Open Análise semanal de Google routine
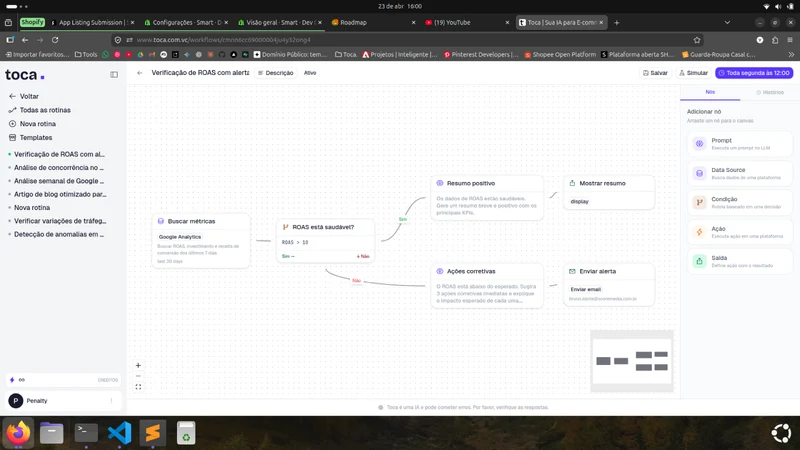800x450 pixels. pos(59,181)
